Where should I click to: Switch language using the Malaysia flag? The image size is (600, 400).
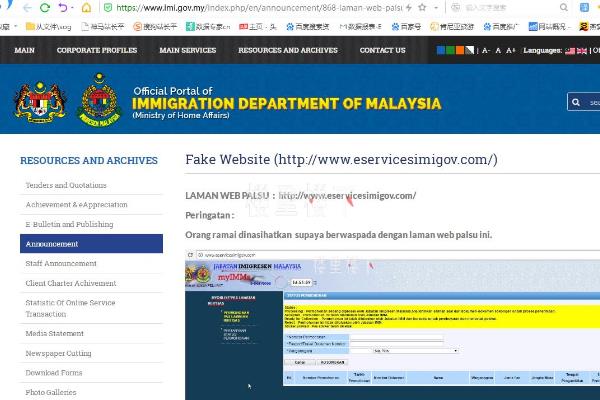(x=570, y=50)
